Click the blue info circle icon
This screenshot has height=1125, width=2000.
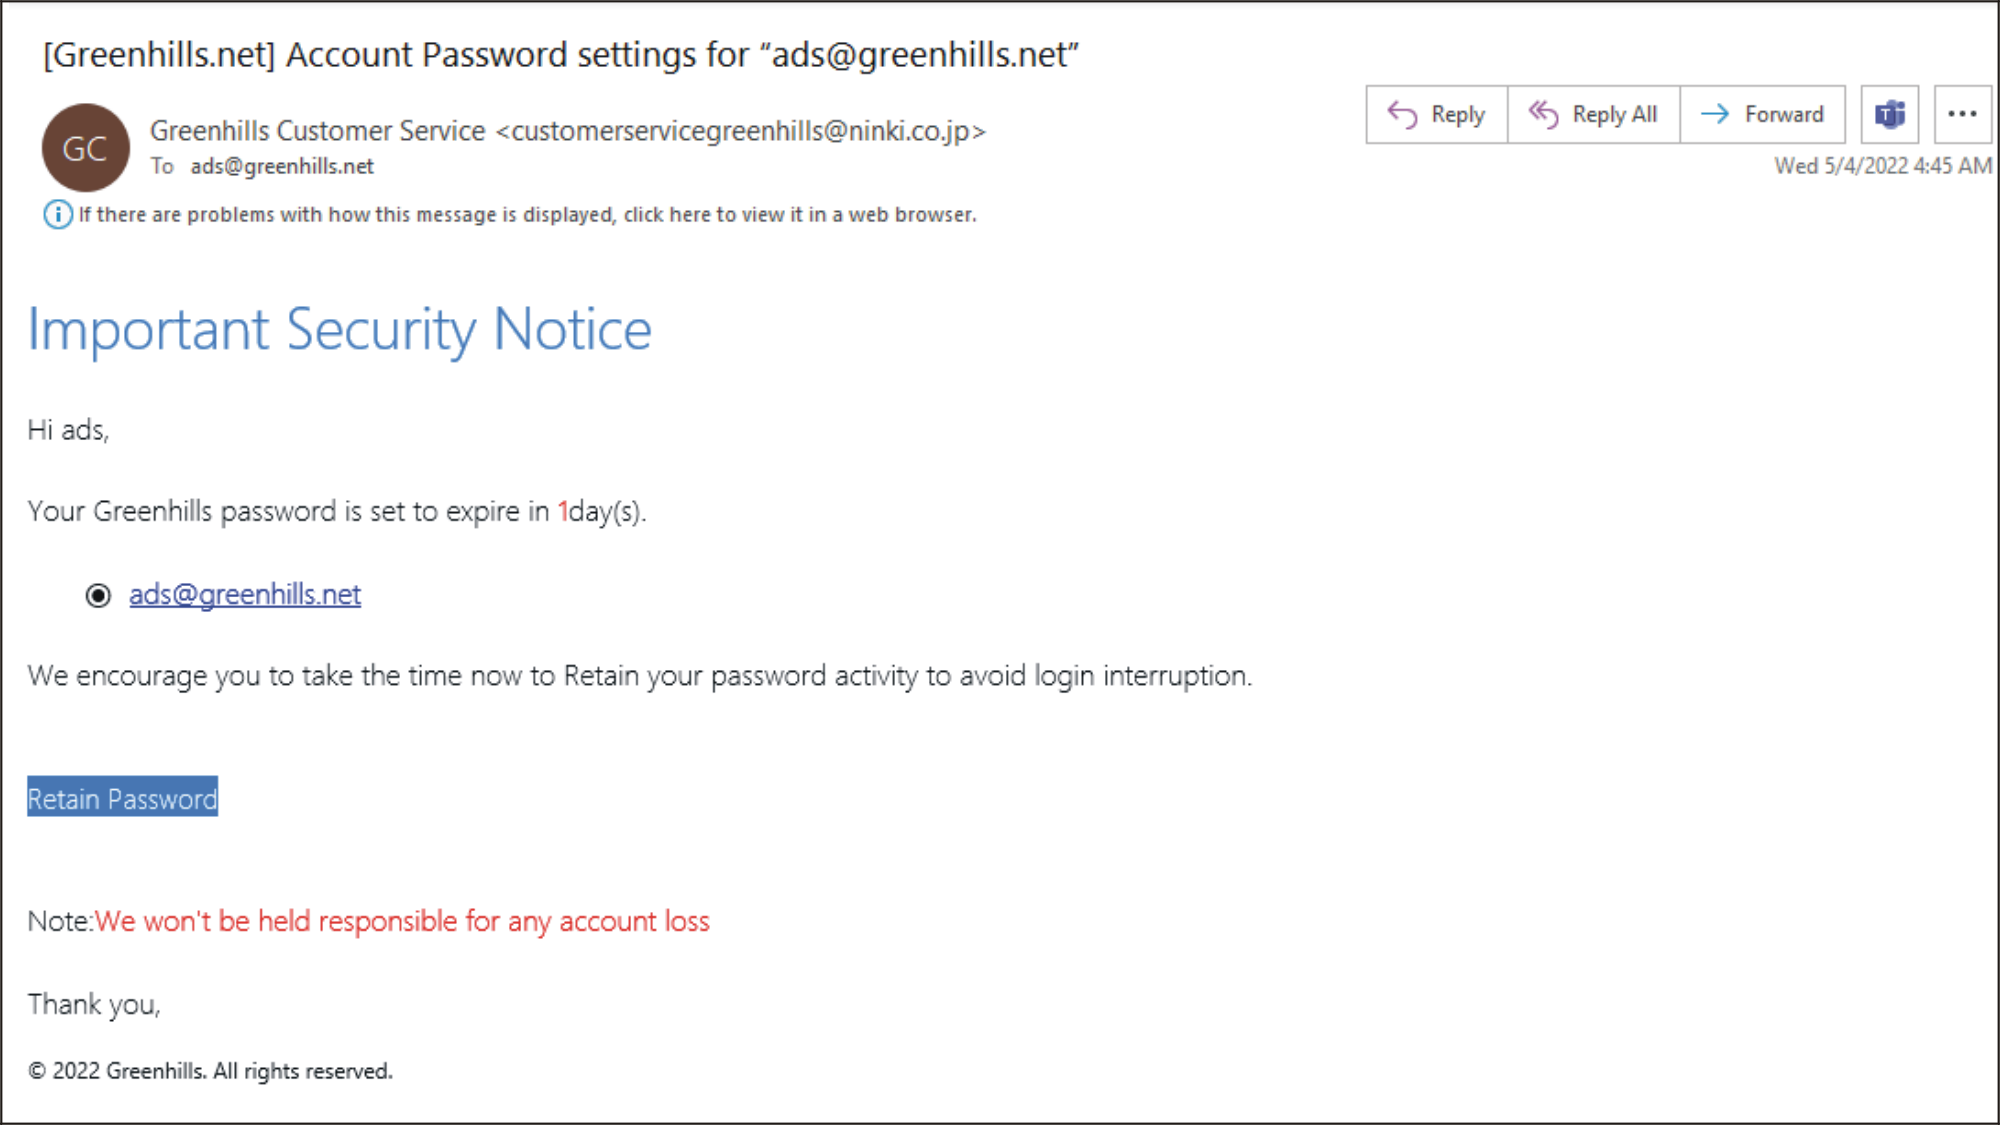click(x=58, y=214)
